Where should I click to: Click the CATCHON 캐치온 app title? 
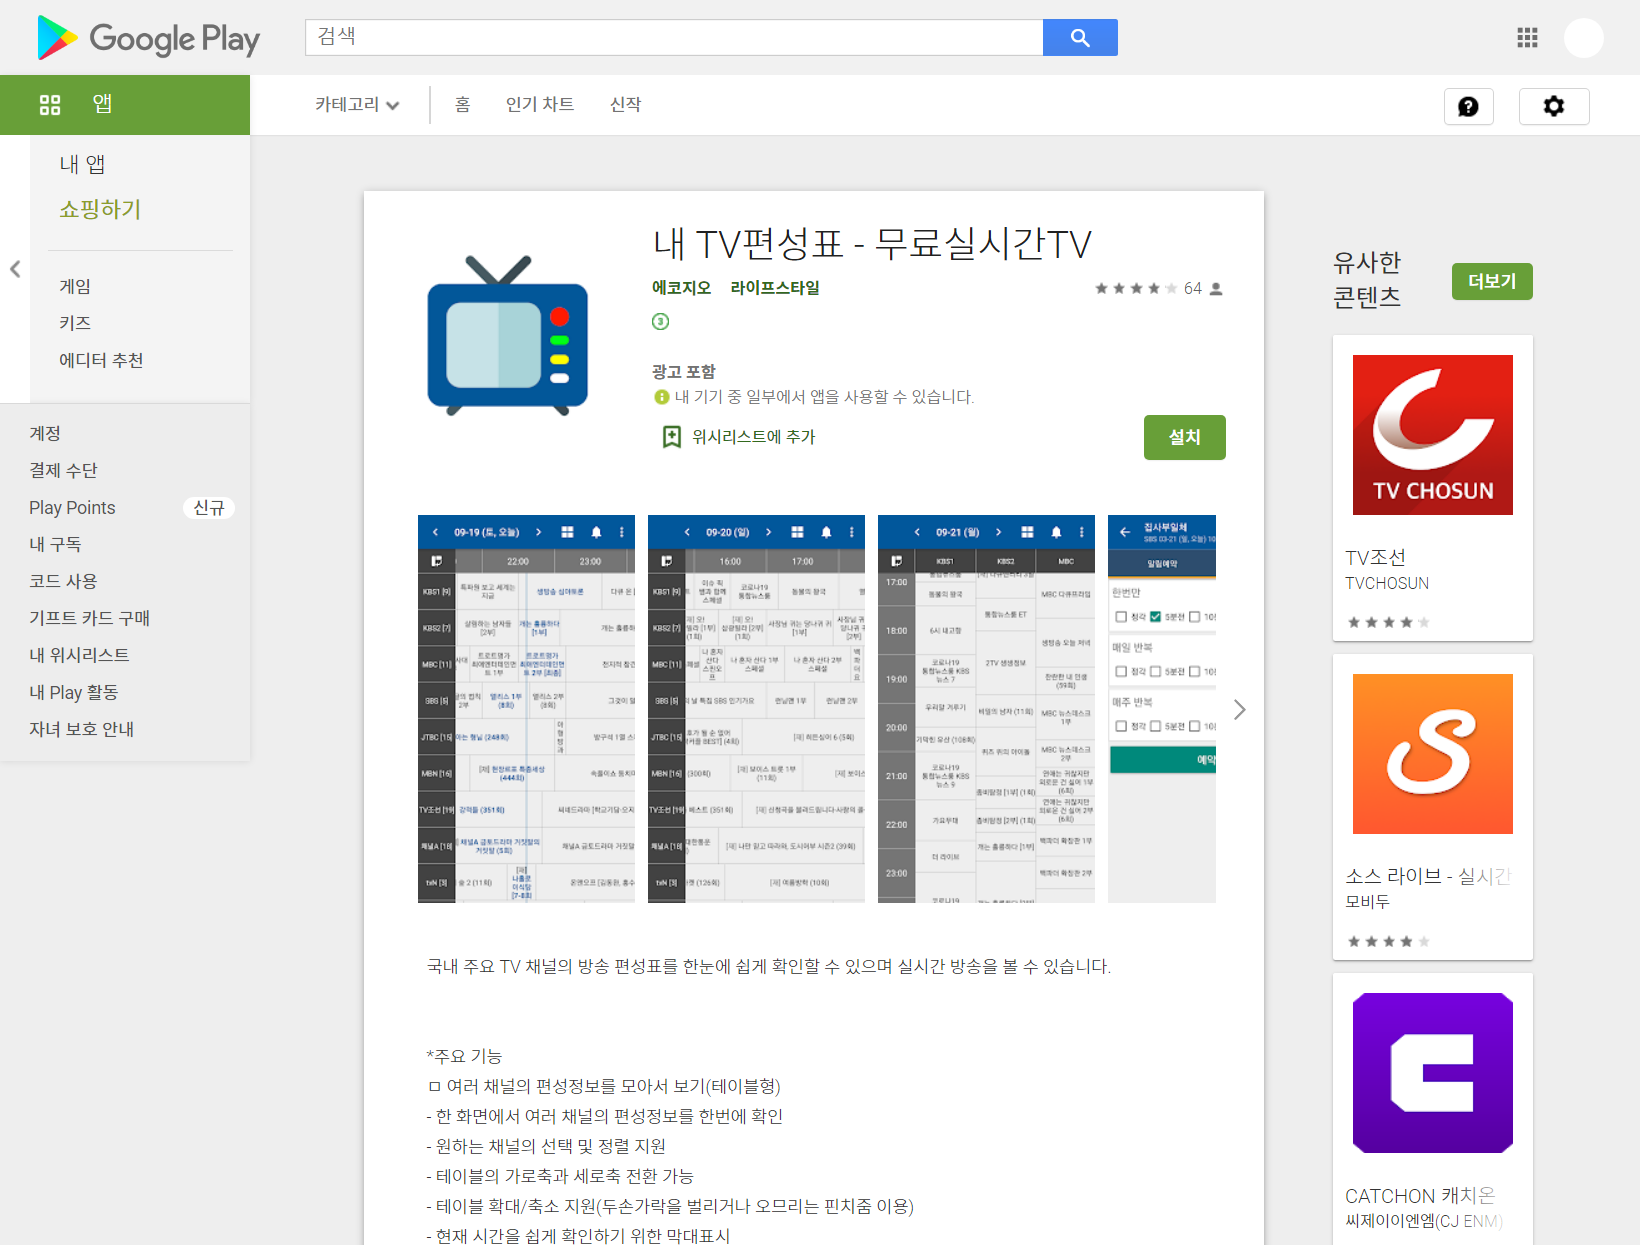click(1420, 1196)
